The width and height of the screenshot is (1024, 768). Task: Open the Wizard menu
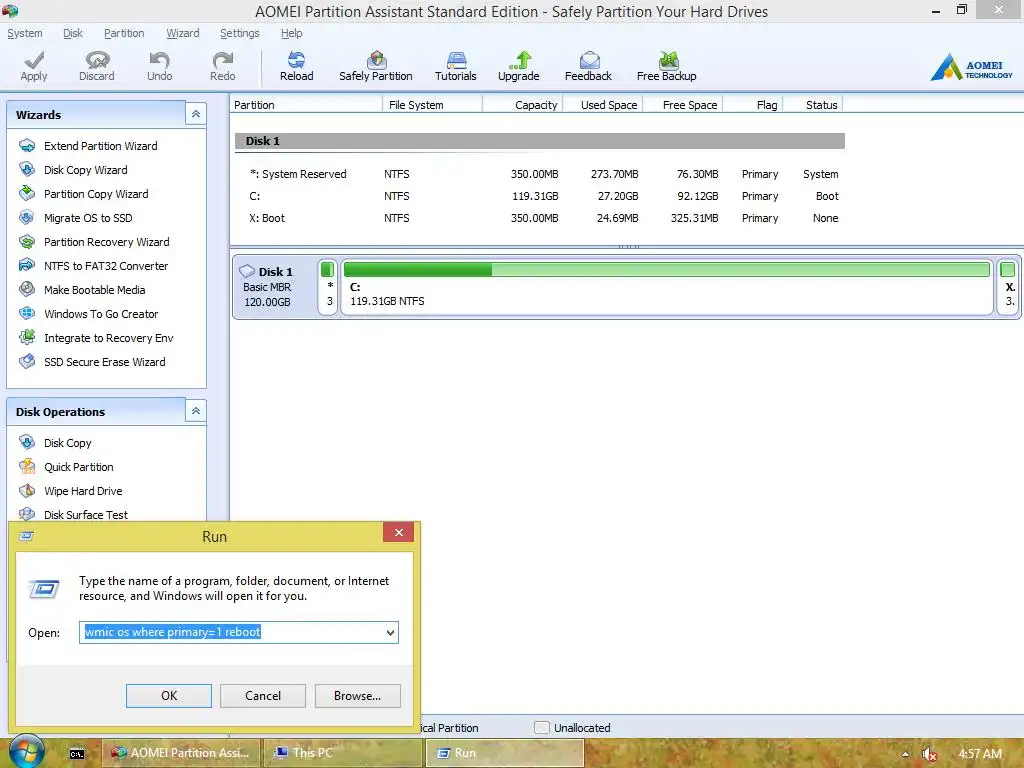[x=183, y=33]
